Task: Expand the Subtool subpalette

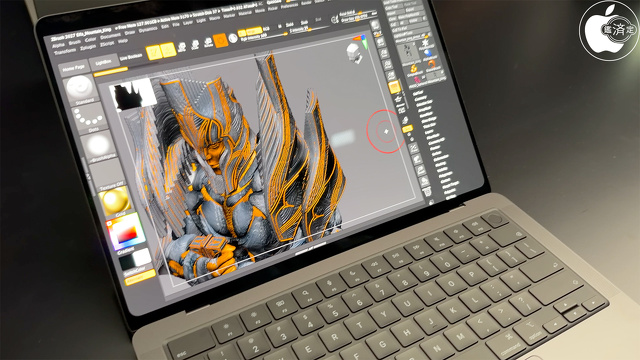Action: (418, 93)
